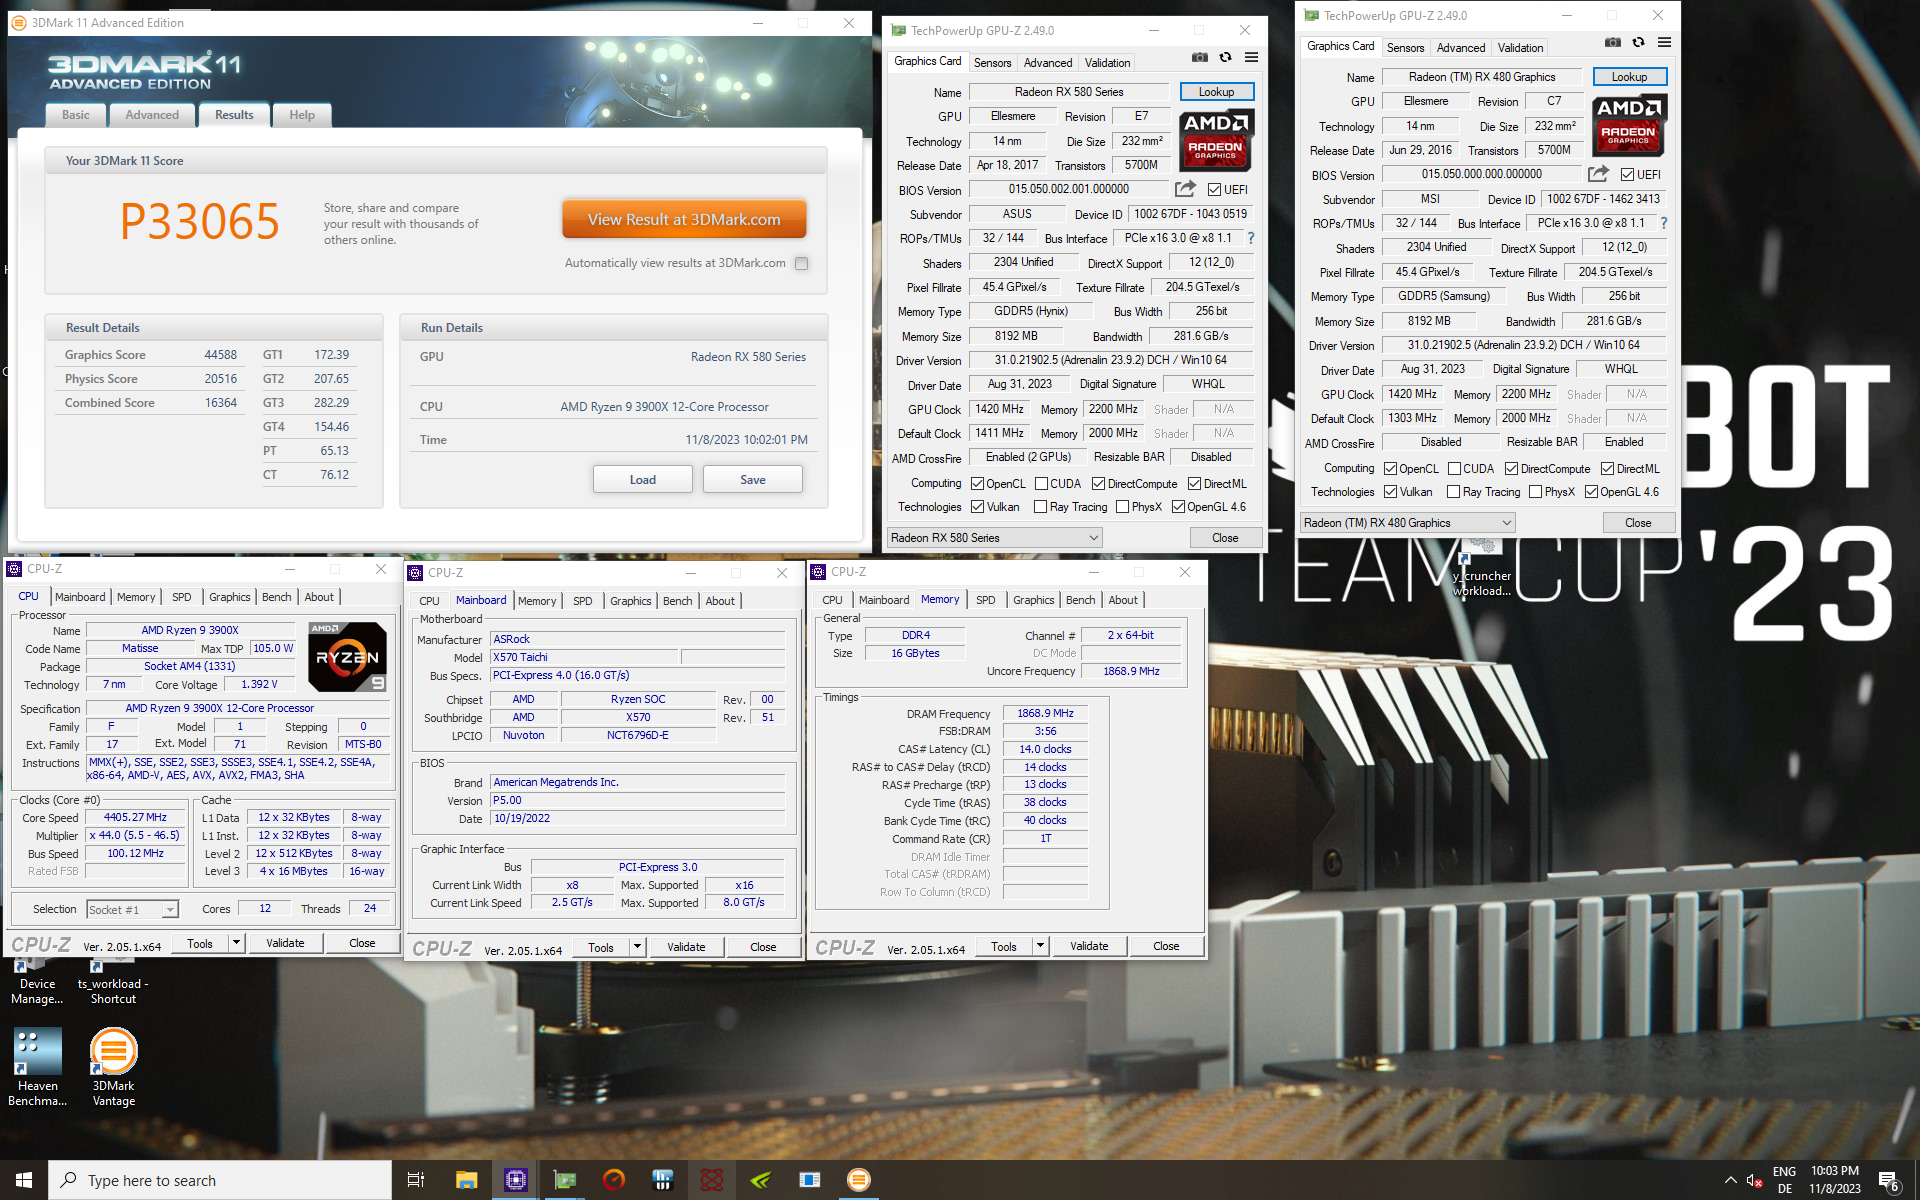This screenshot has width=1920, height=1200.
Task: Open the Socket #1 selection dropdown in CPU-Z
Action: (132, 909)
